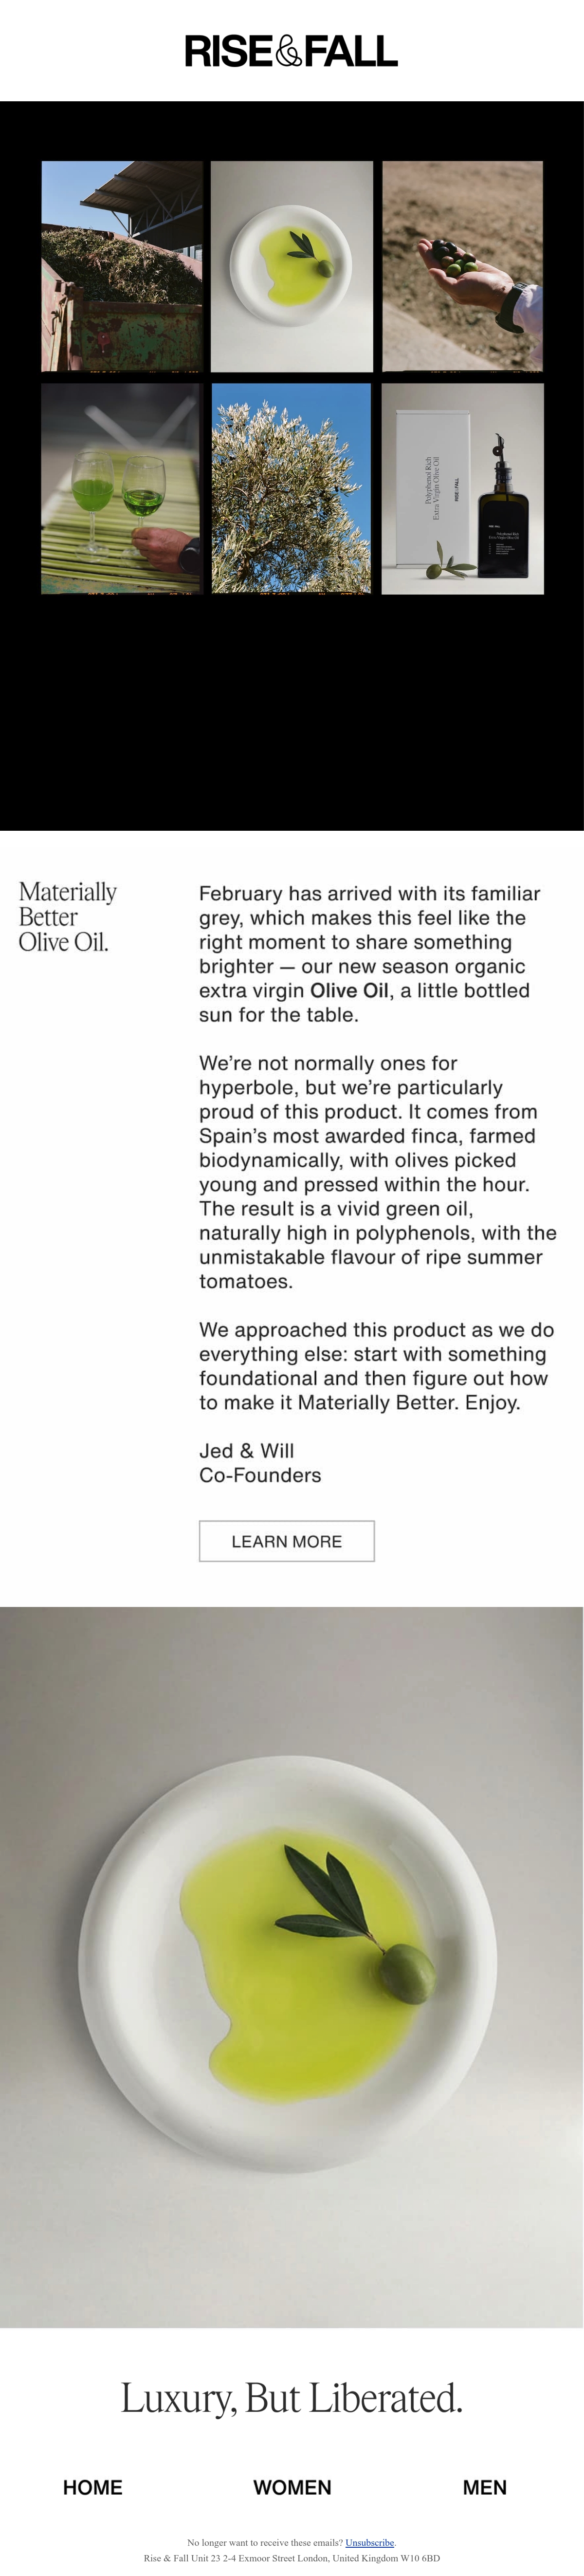Click the Unsubscribe link
Image resolution: width=584 pixels, height=2576 pixels.
[x=370, y=2542]
